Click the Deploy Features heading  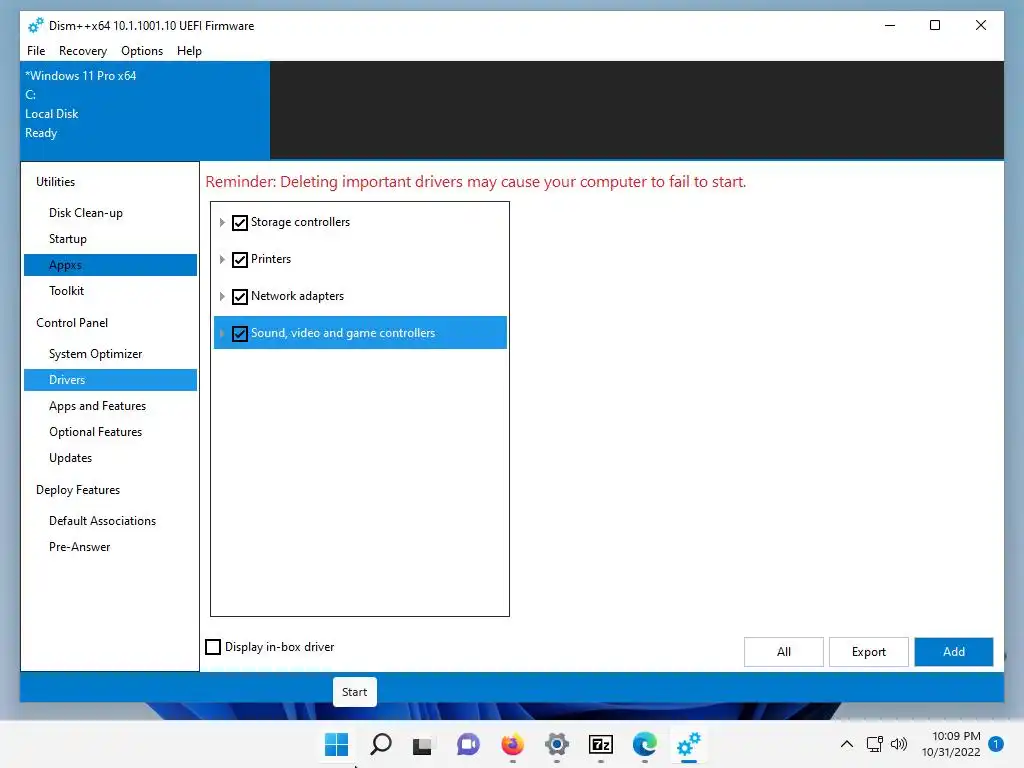(78, 490)
